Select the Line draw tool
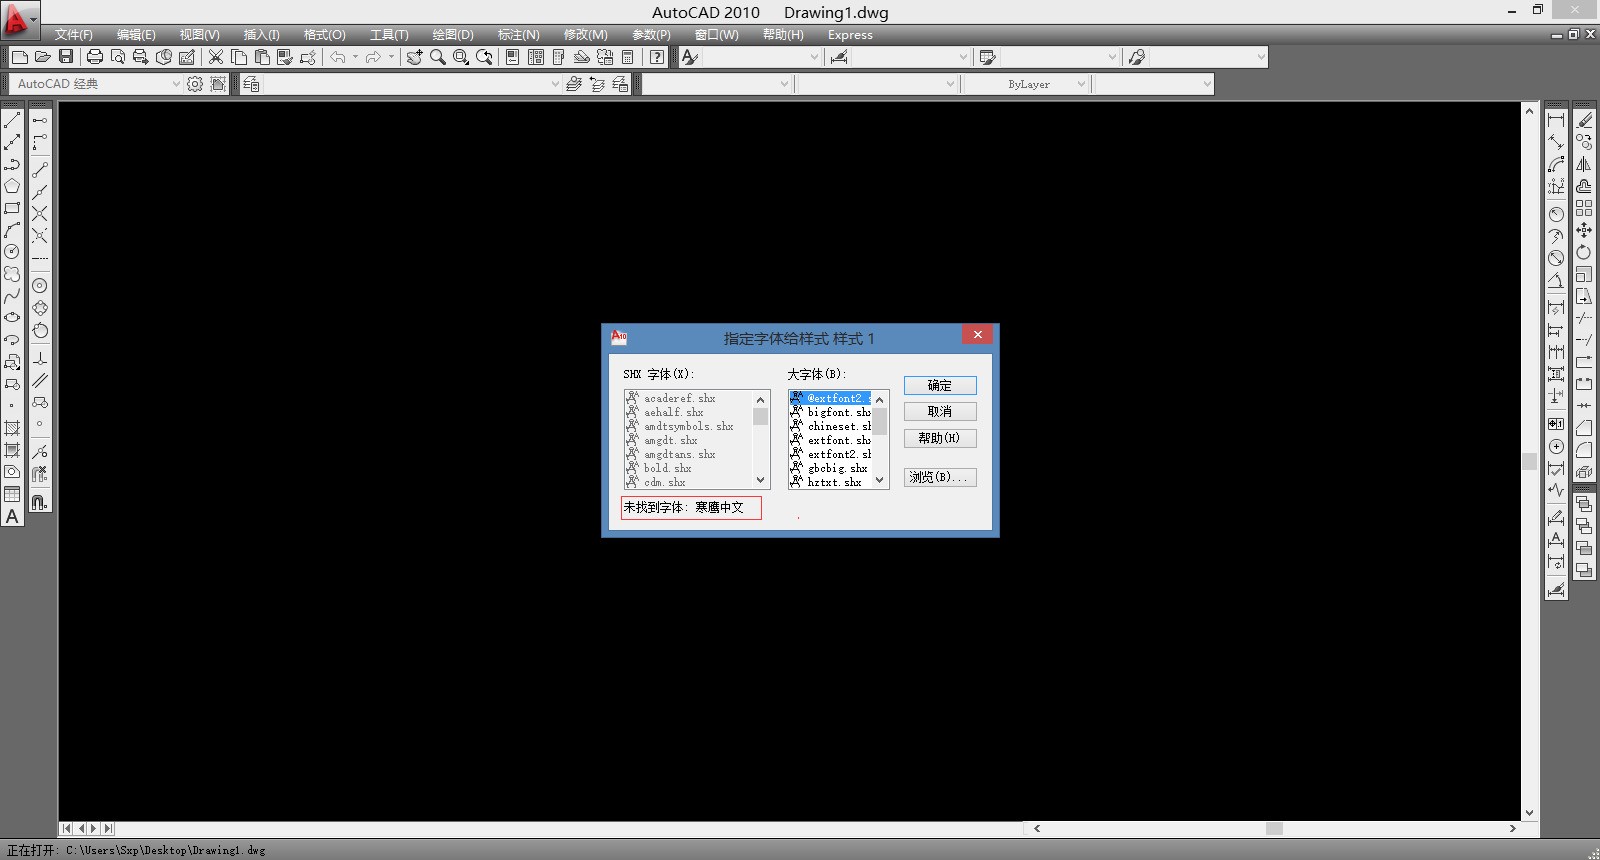The height and width of the screenshot is (860, 1600). click(x=12, y=120)
